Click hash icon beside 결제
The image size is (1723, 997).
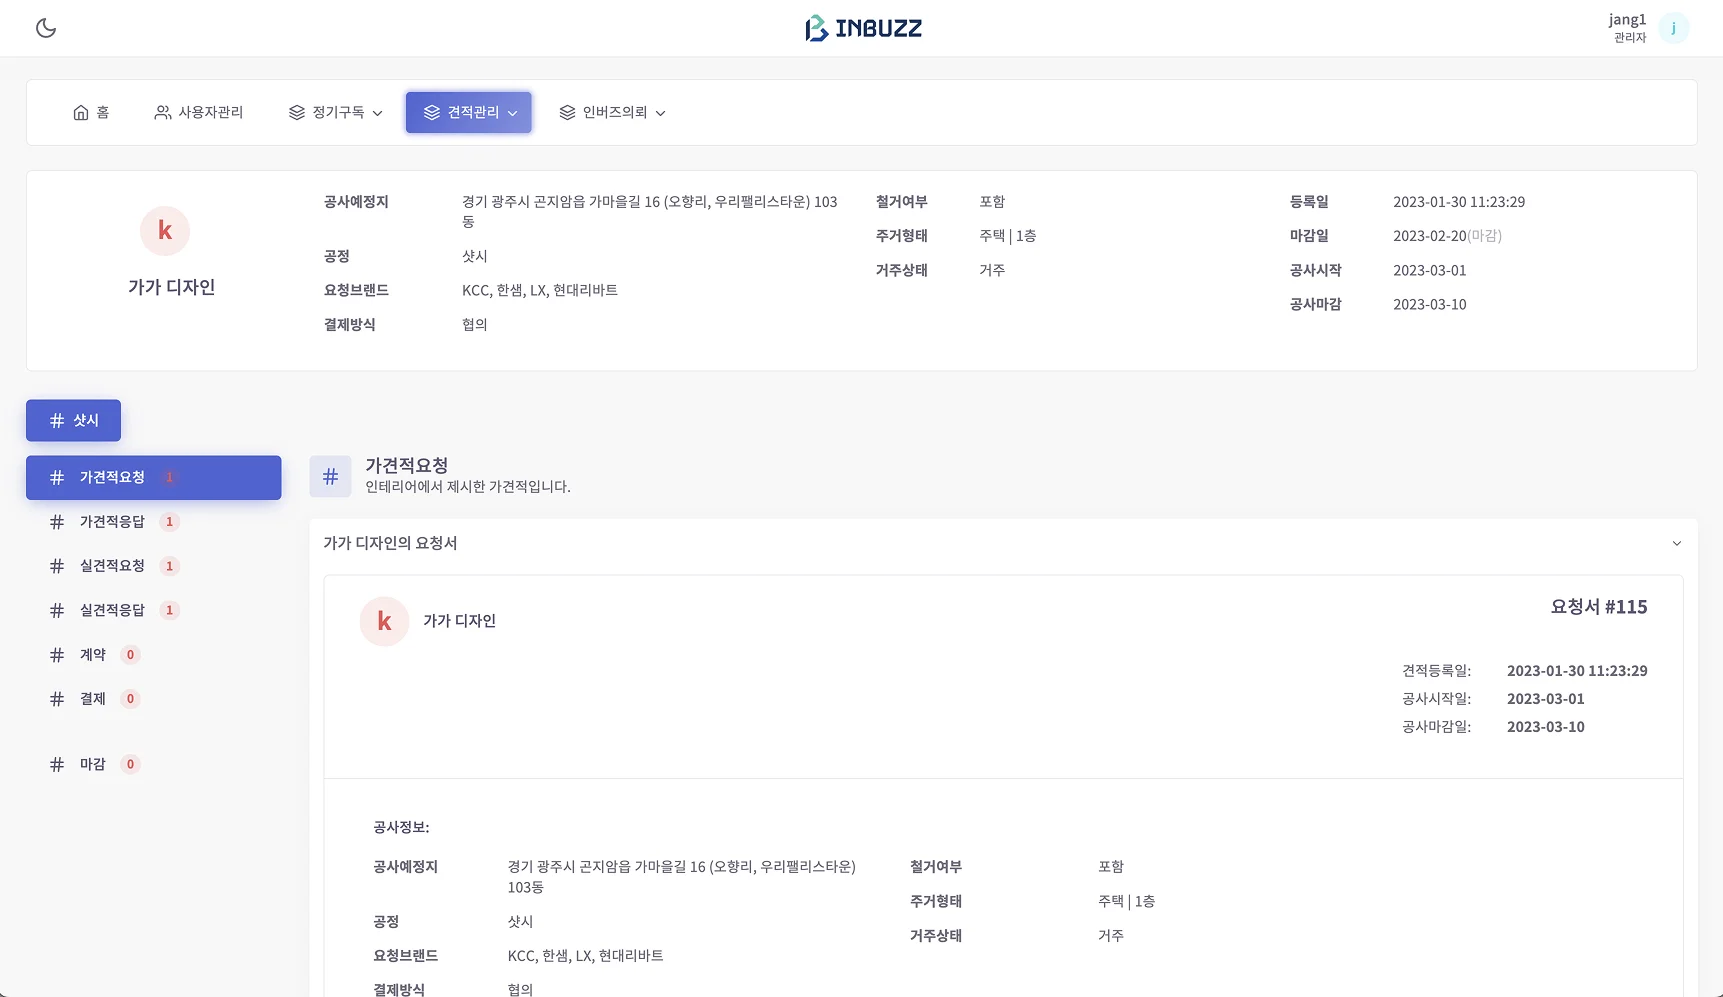coord(57,699)
